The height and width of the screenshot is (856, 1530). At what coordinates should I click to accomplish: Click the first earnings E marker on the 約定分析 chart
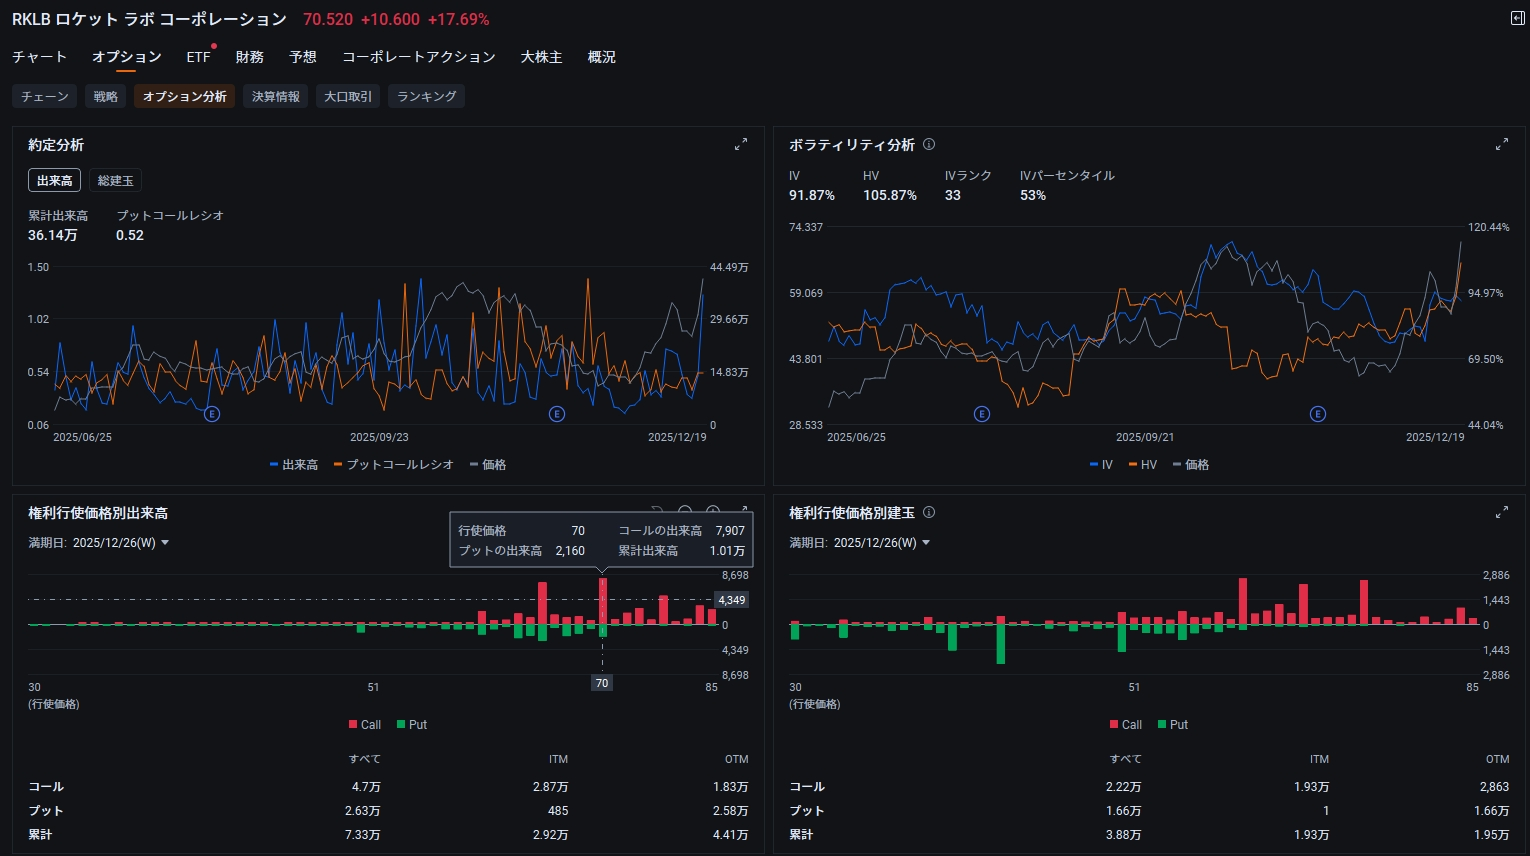[212, 414]
